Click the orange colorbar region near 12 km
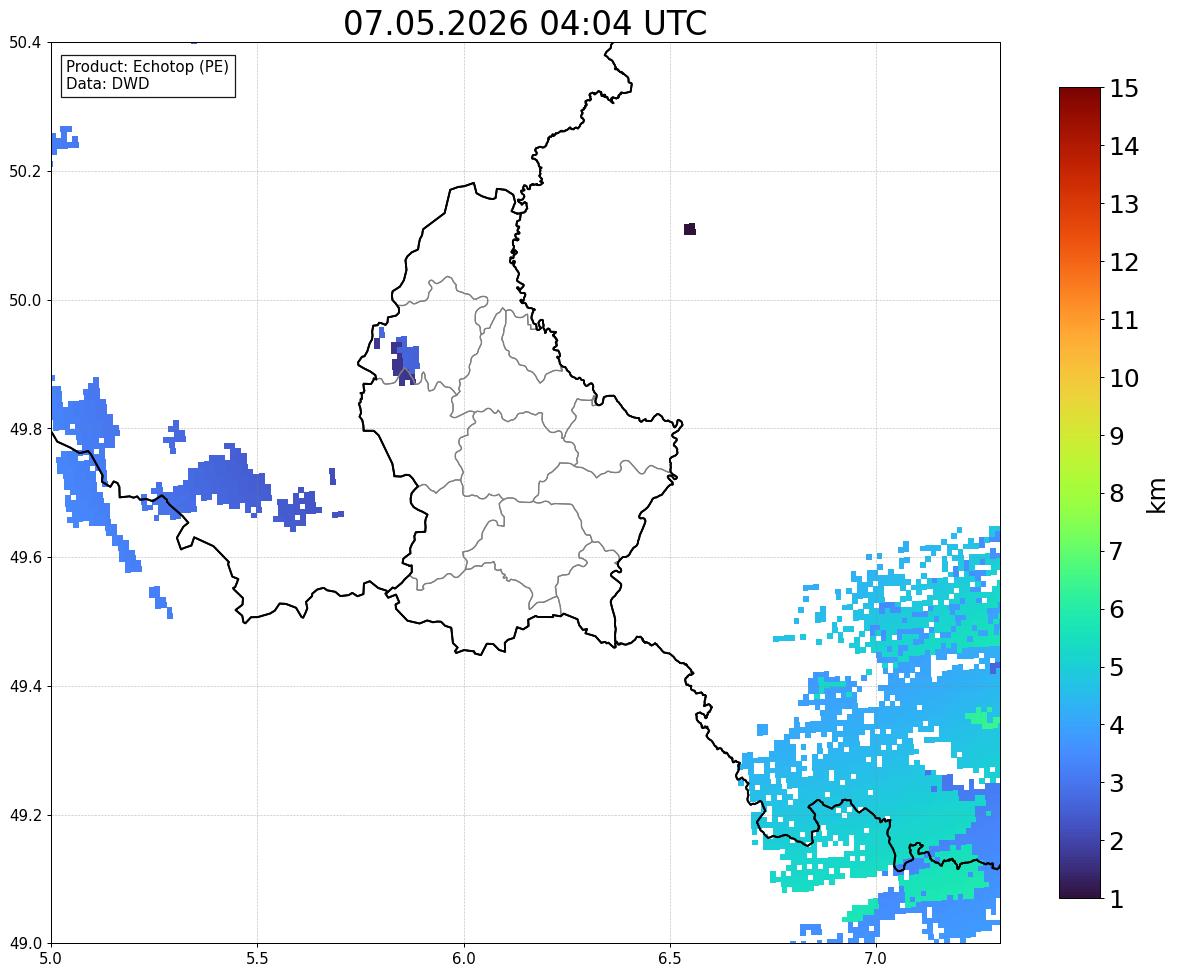The image size is (1178, 976). pos(1080,261)
